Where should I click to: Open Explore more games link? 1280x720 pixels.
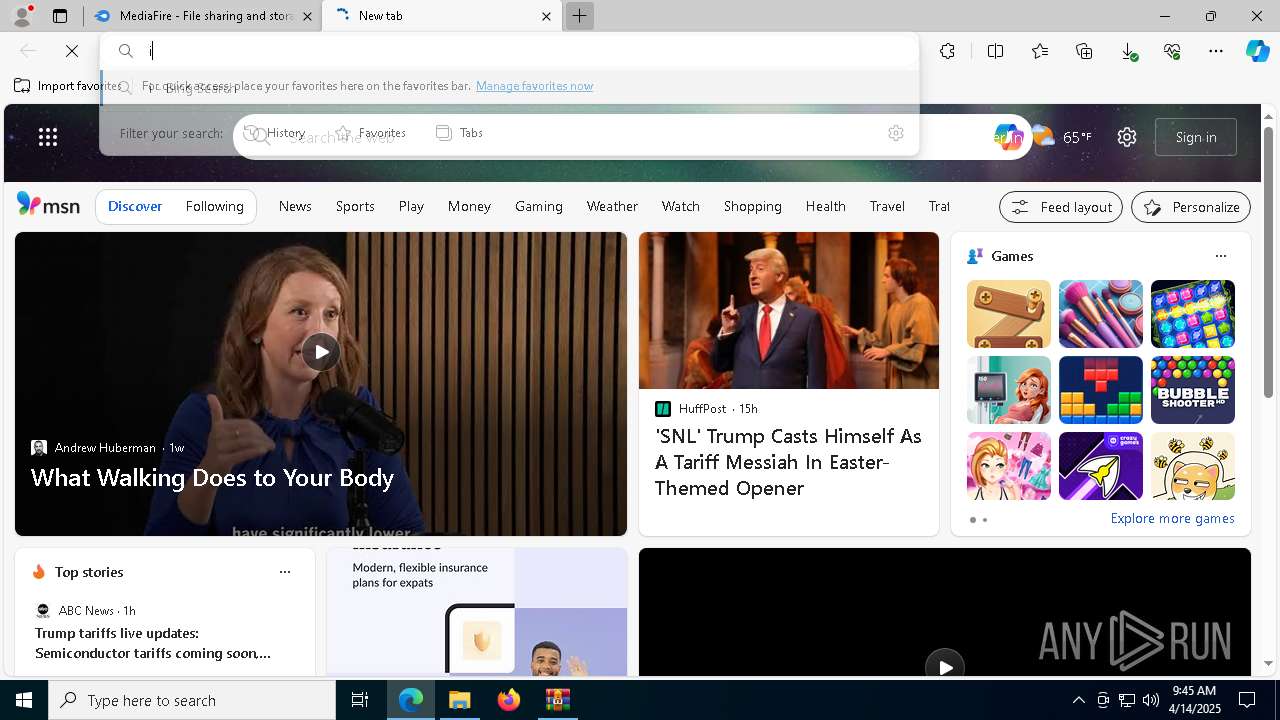tap(1172, 519)
